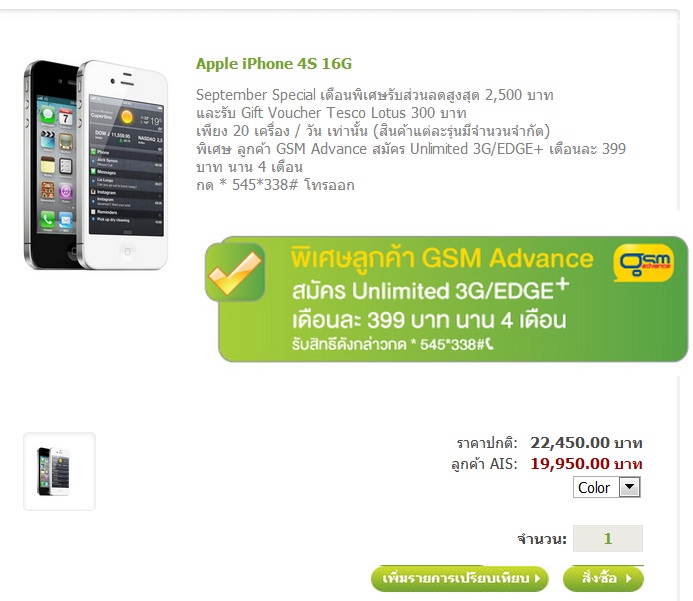Click the regular price 22,450.00 text
693x601 pixels.
[x=570, y=442]
